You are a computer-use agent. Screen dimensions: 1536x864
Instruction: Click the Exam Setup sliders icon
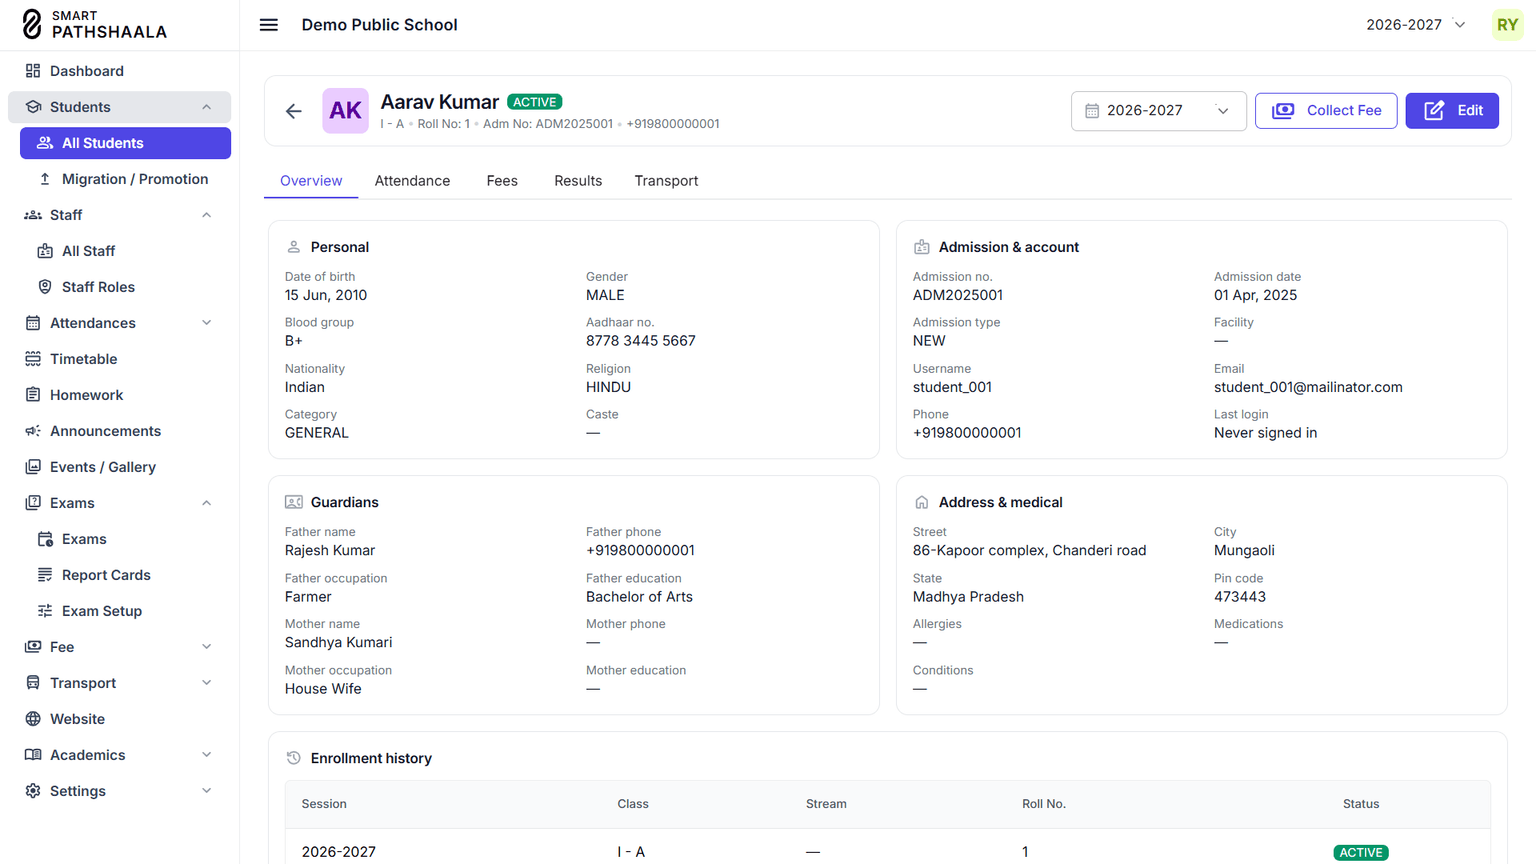point(45,611)
